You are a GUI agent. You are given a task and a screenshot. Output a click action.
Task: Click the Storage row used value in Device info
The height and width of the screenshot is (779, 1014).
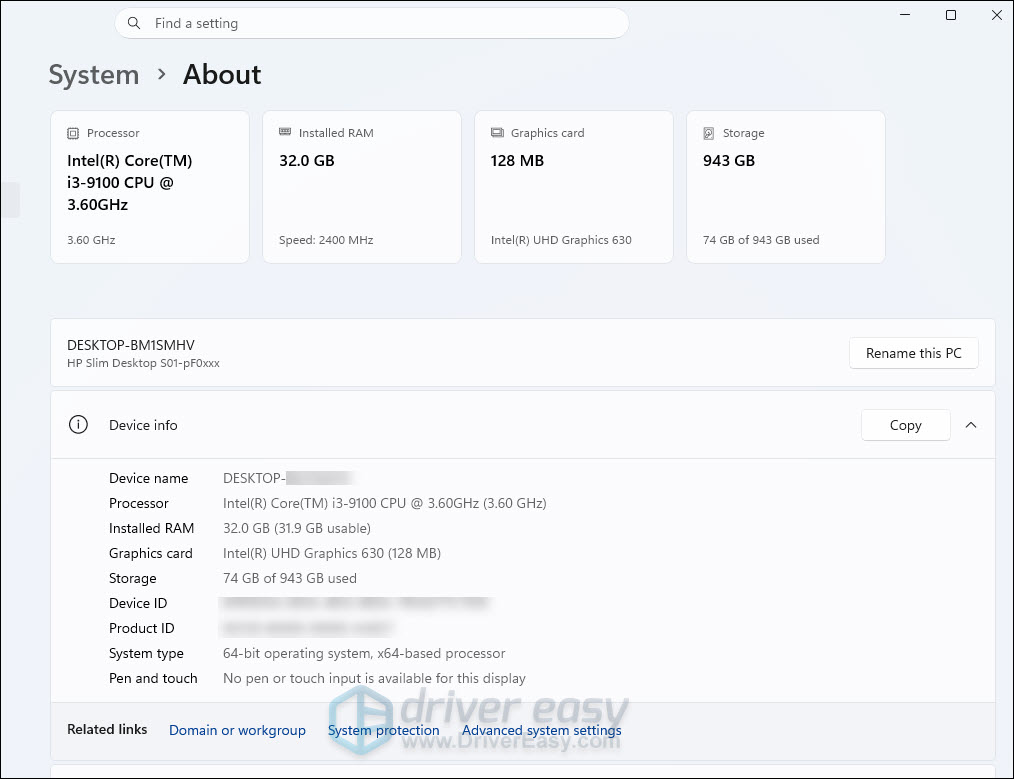tap(290, 578)
